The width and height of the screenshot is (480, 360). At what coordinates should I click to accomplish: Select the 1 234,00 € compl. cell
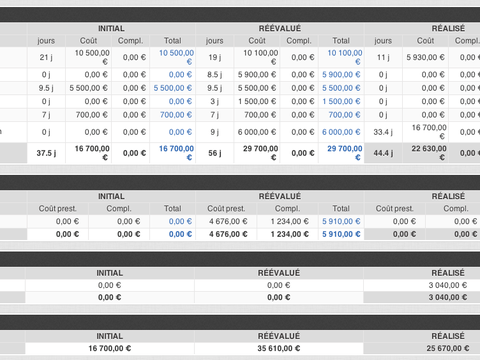click(x=290, y=221)
